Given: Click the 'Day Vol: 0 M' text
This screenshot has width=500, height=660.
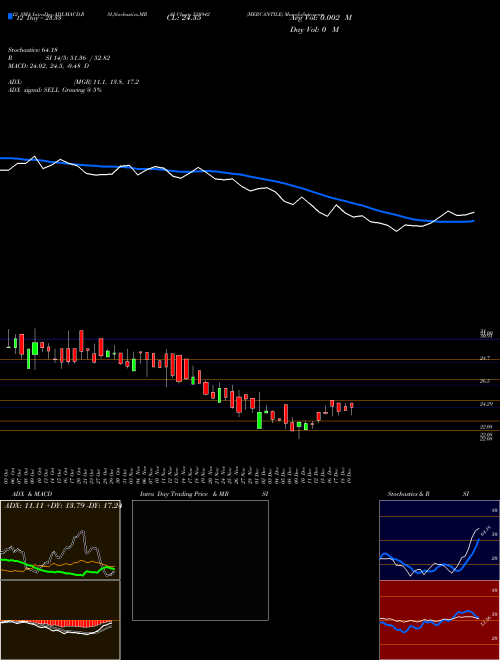Looking at the screenshot, I should (314, 29).
